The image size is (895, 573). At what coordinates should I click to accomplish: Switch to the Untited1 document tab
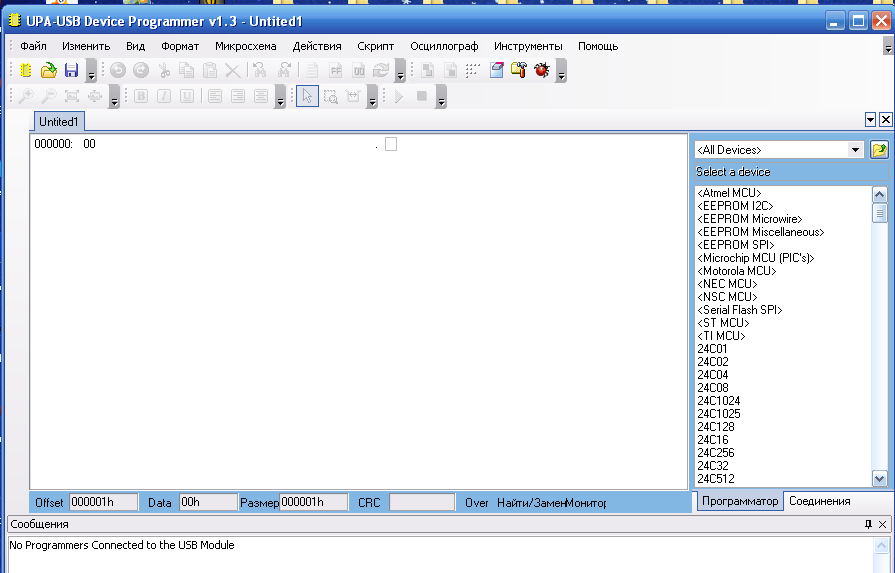(x=59, y=122)
